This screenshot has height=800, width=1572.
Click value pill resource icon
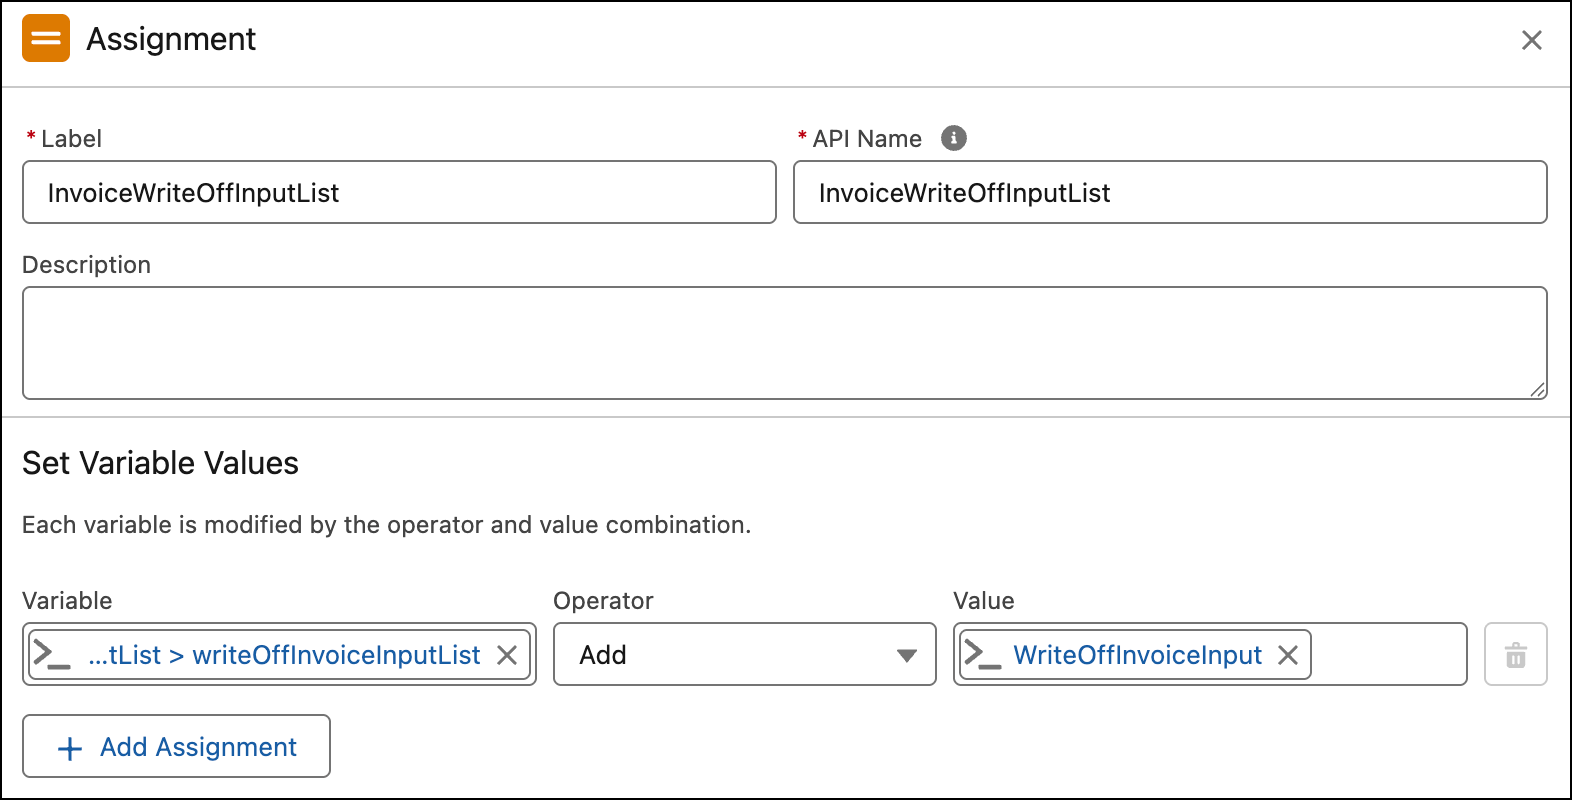(982, 654)
